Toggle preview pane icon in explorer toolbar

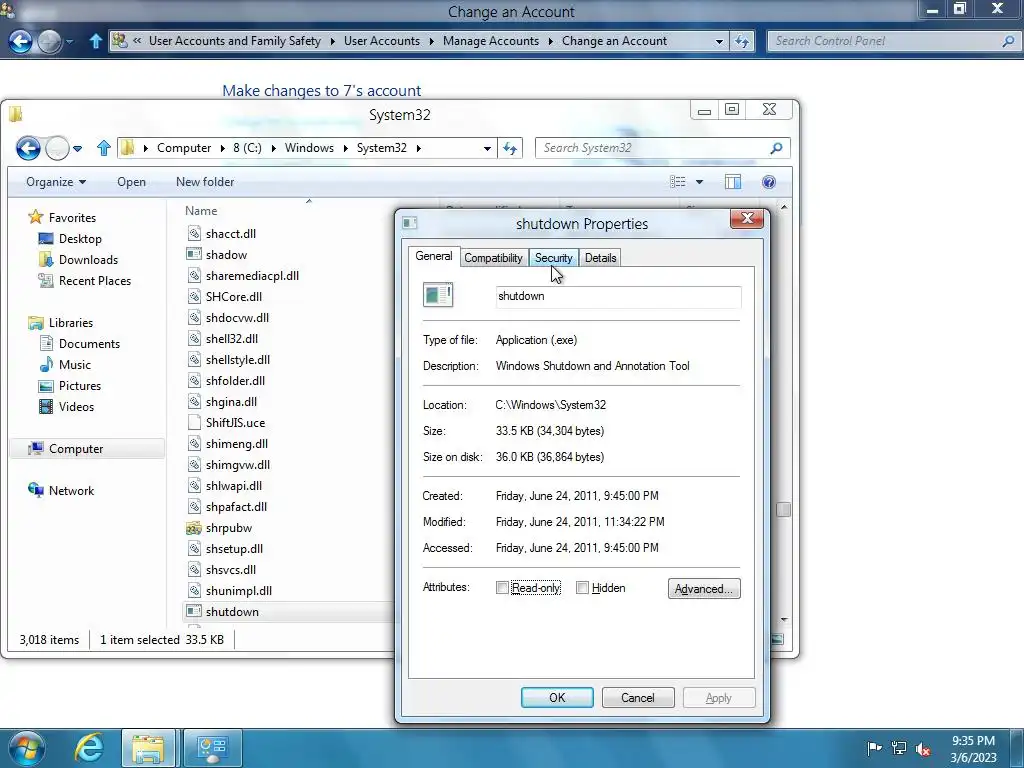point(733,182)
